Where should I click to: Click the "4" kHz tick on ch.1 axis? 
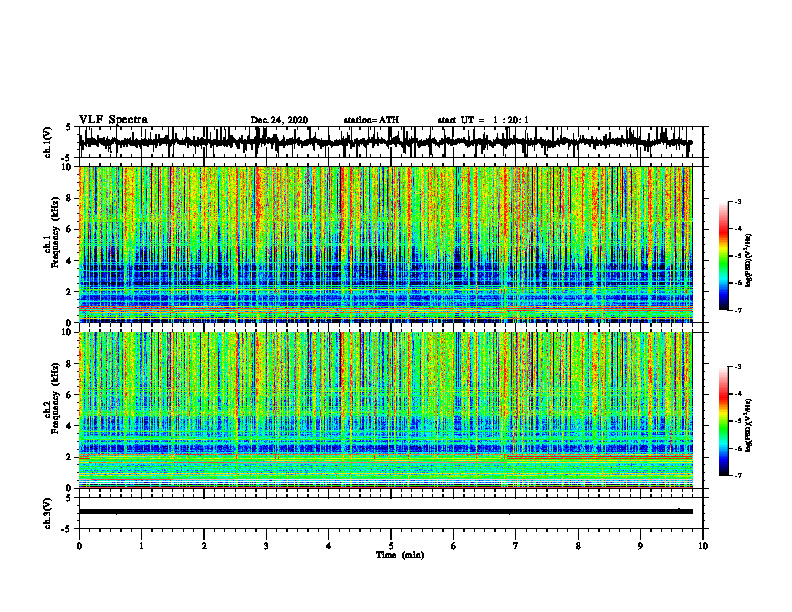click(69, 261)
